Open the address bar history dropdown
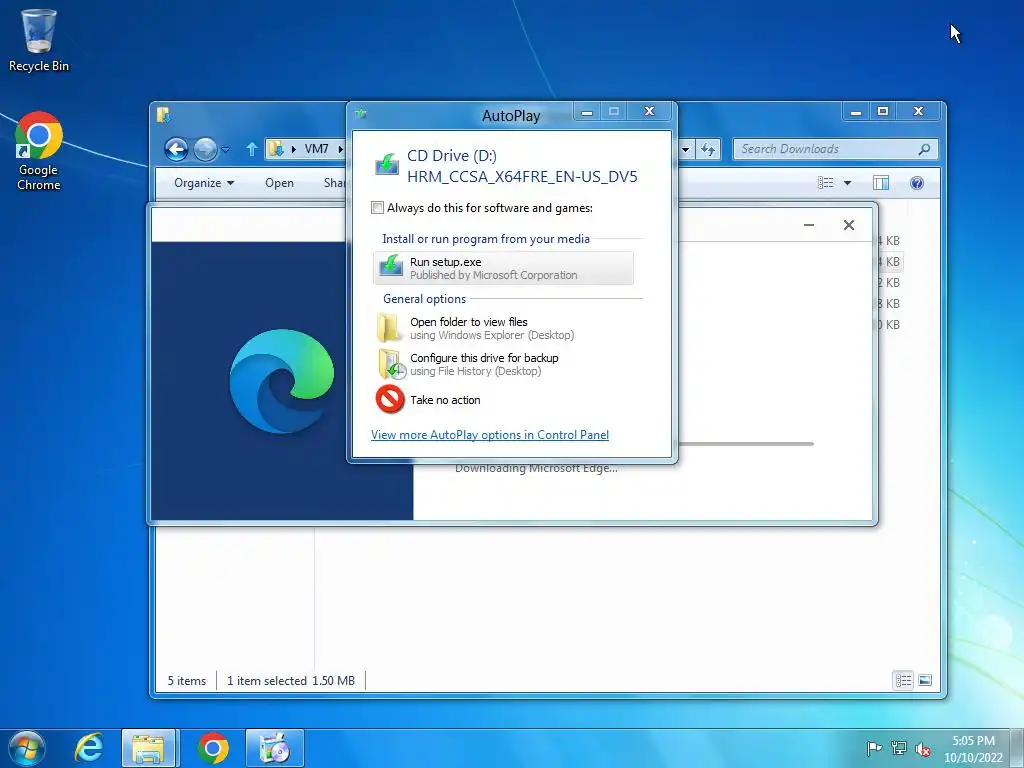 coord(685,149)
